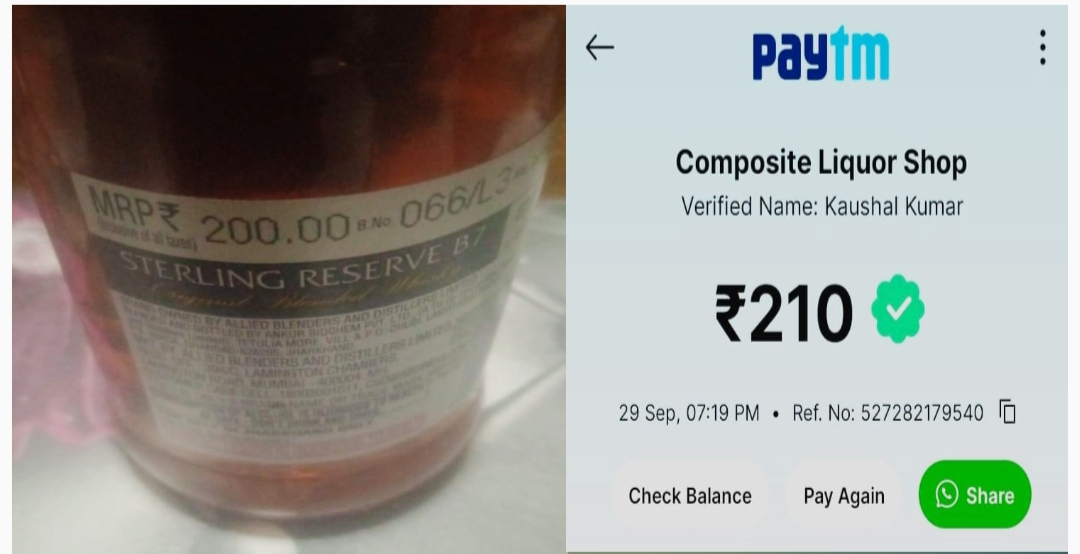Click reference number 527282179540
This screenshot has height=554, width=1080.
point(888,413)
